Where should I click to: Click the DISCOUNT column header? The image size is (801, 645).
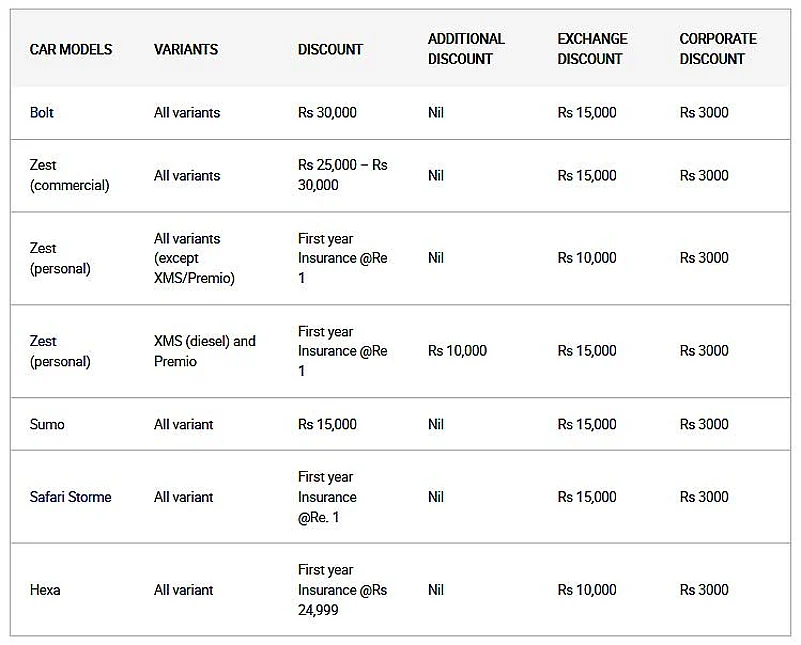(330, 49)
